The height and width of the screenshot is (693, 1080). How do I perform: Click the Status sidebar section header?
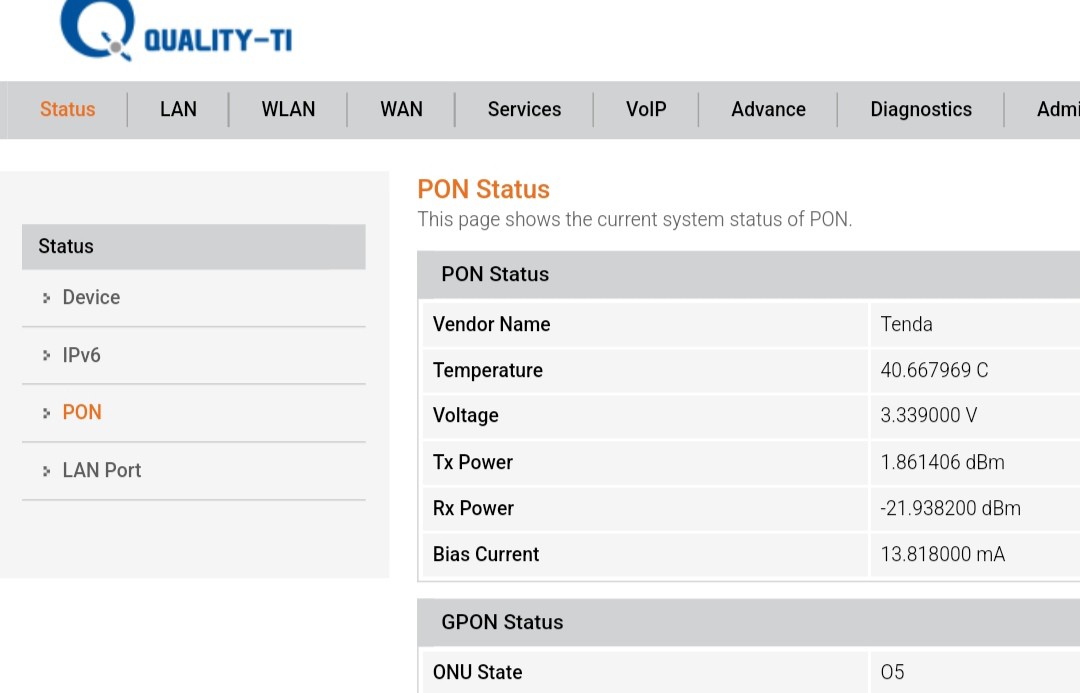pos(193,247)
